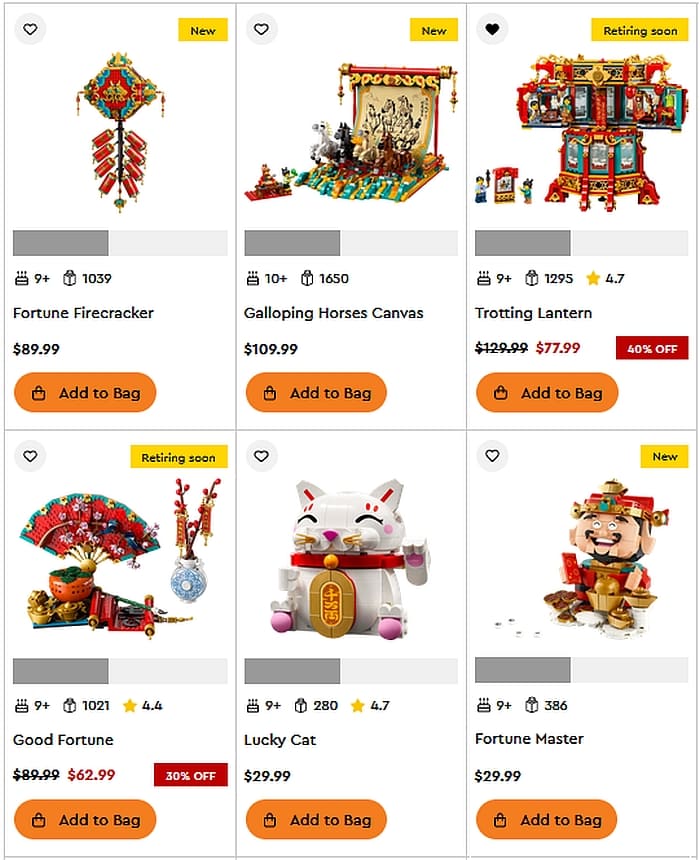Click the heart icon above Fortune Master
The height and width of the screenshot is (860, 700).
pos(492,456)
